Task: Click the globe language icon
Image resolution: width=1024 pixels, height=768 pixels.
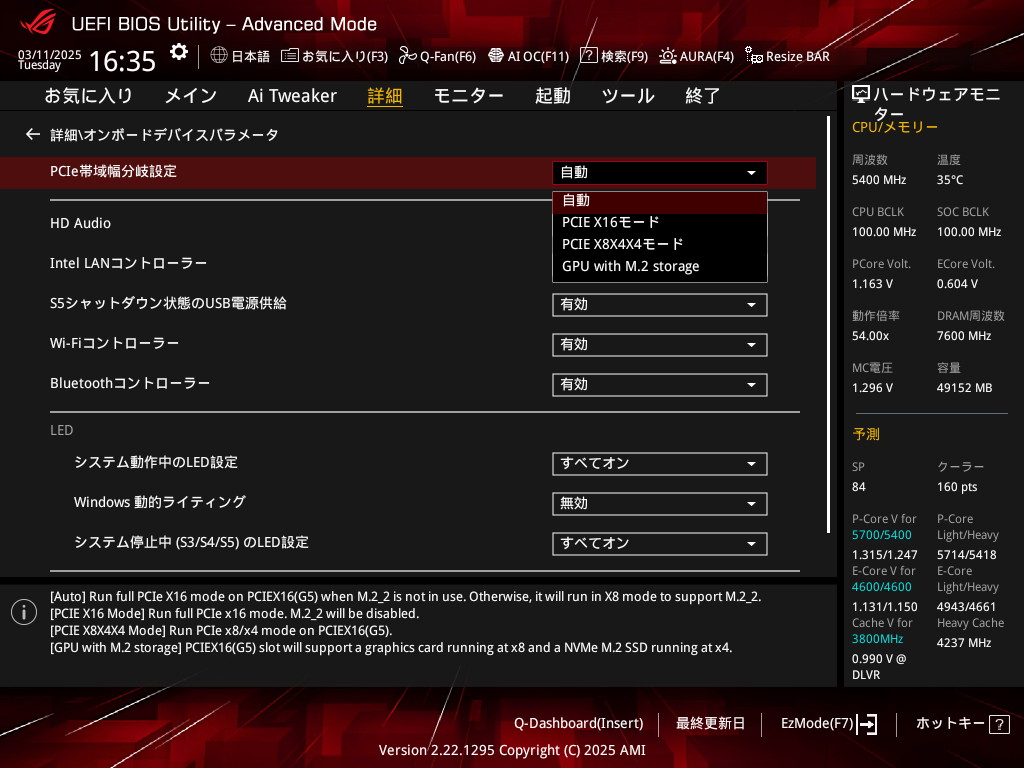Action: pyautogui.click(x=219, y=55)
